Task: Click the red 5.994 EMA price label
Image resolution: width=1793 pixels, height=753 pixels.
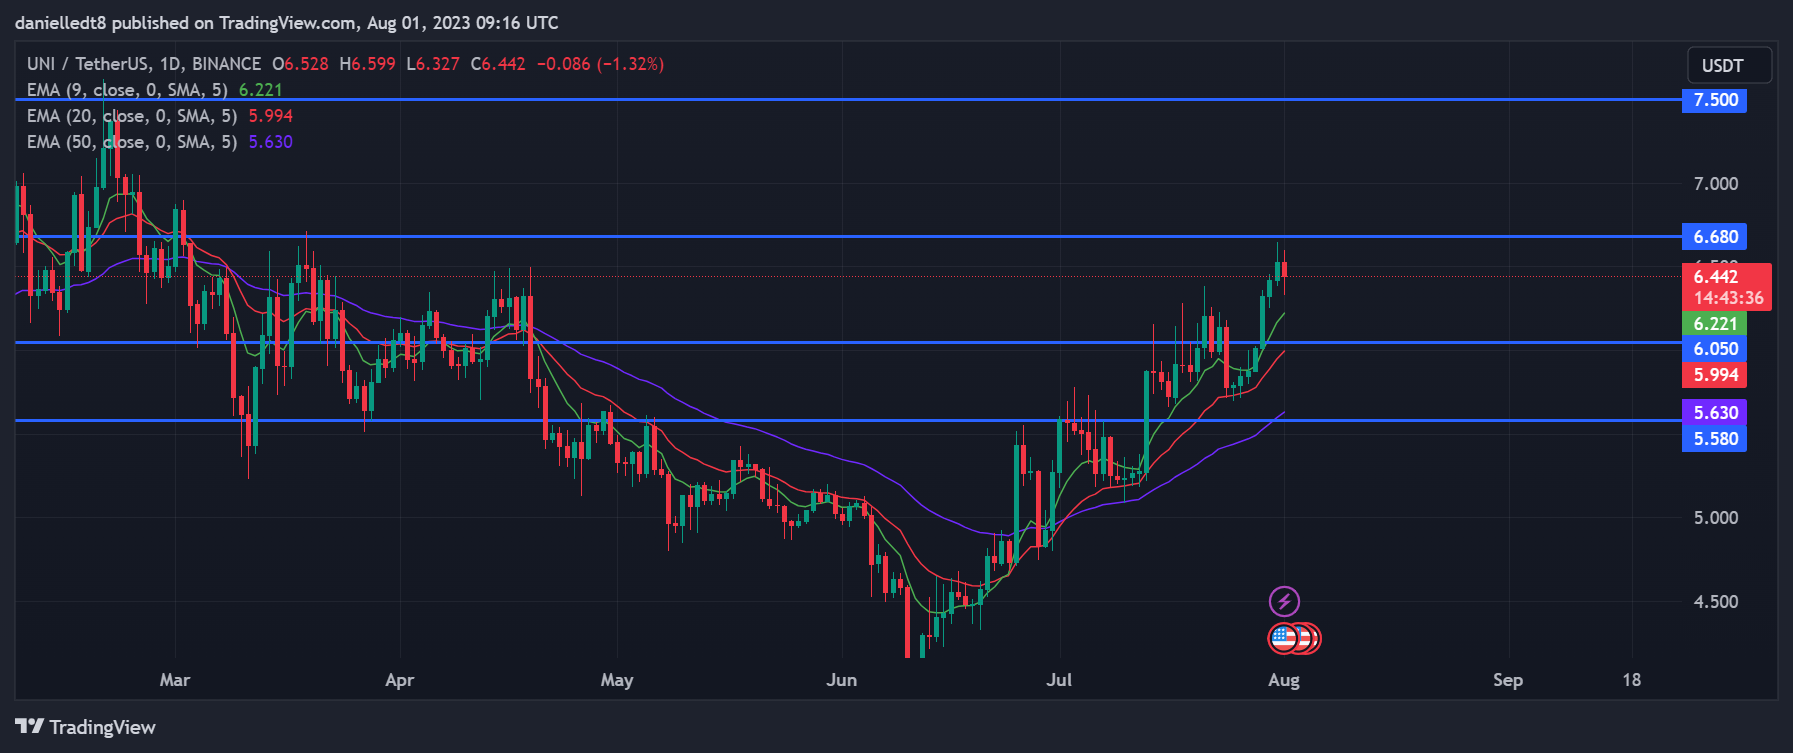Action: click(x=1714, y=375)
